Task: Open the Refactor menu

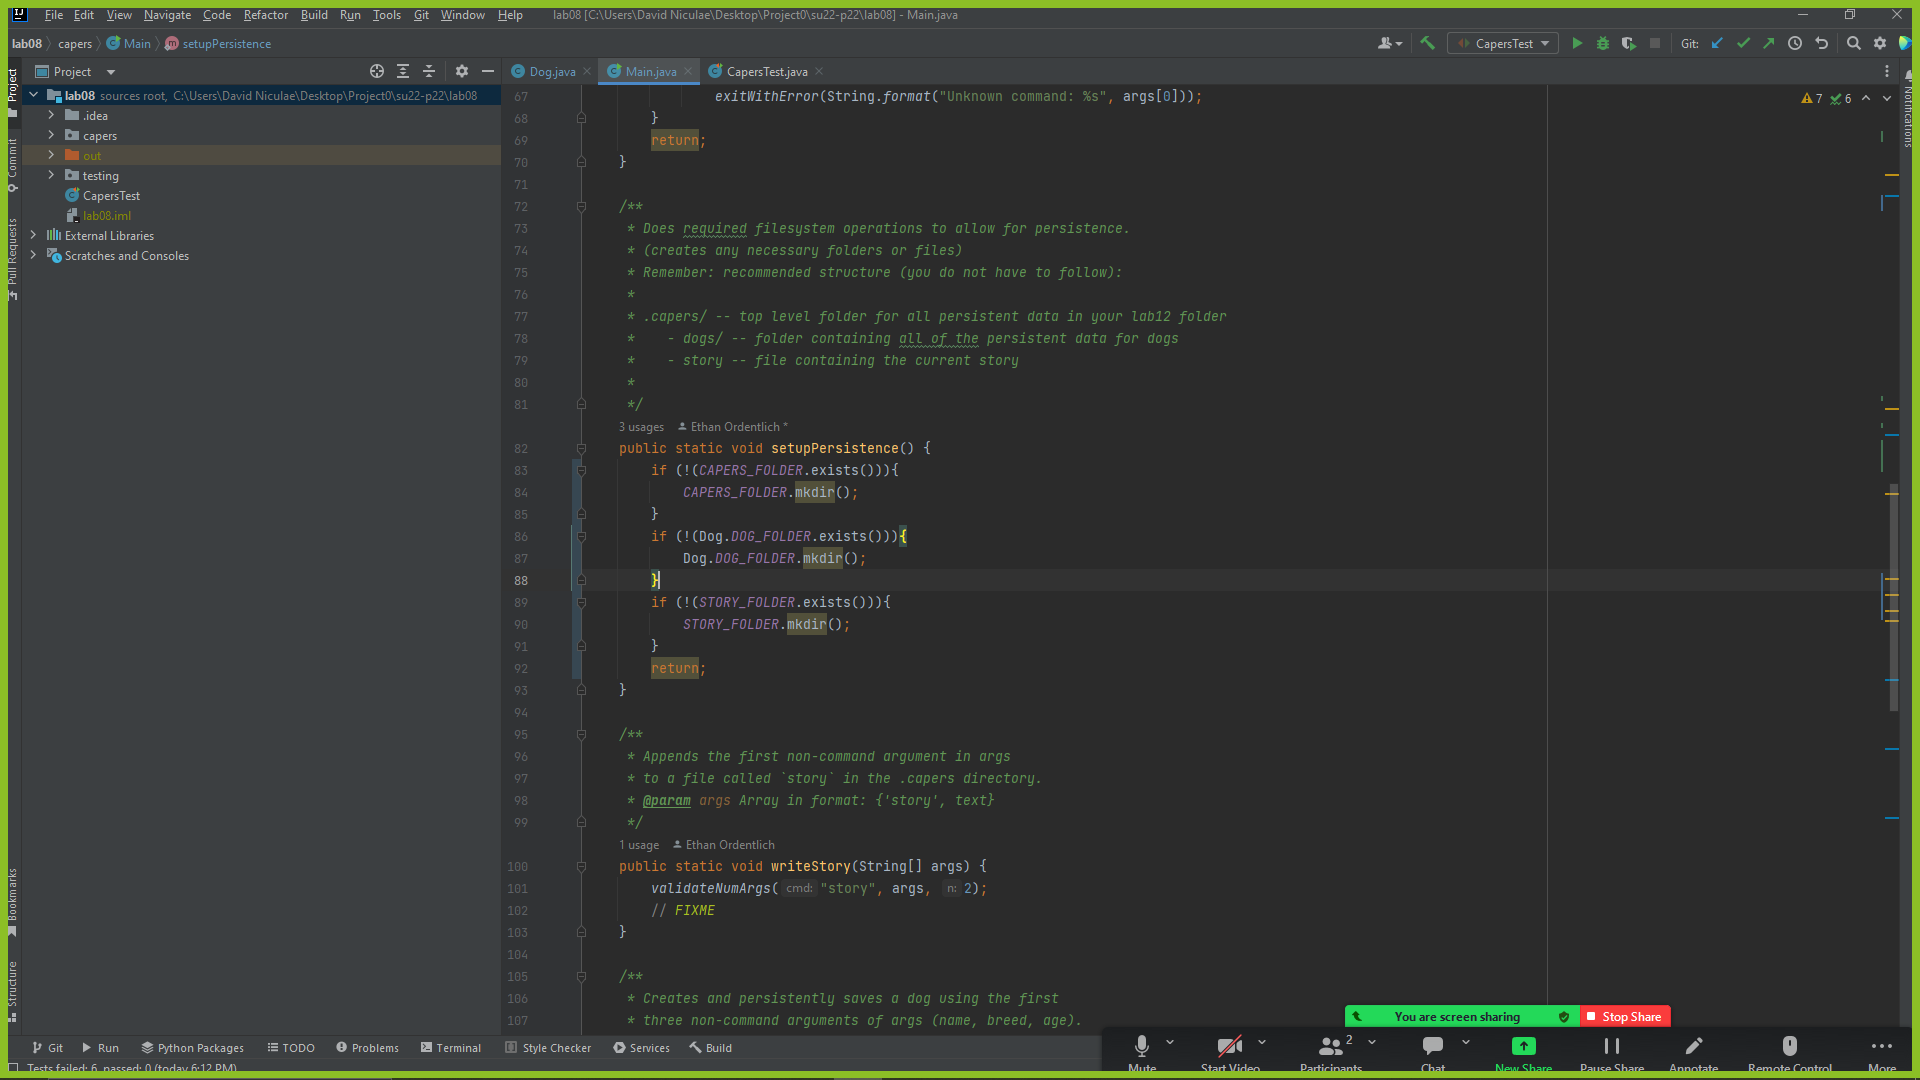Action: coord(265,15)
